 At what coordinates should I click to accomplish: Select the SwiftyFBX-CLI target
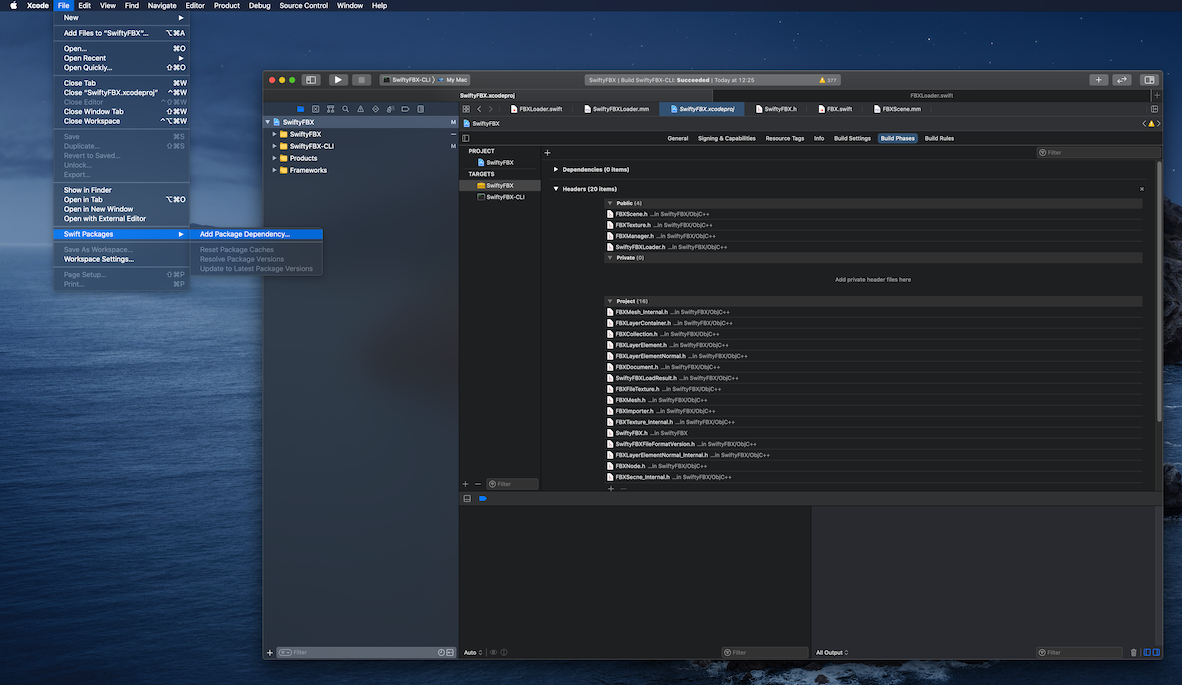point(505,197)
